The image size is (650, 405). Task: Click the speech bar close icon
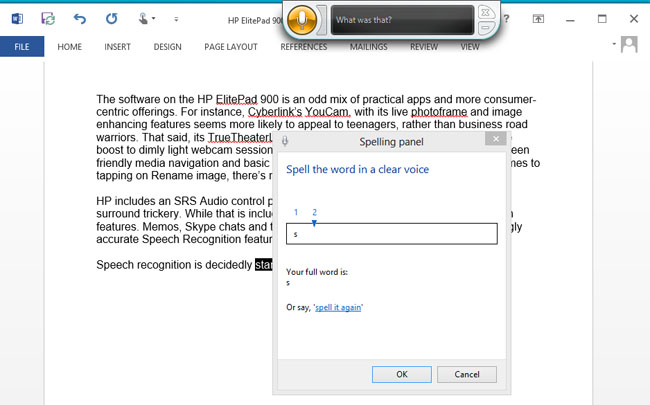pyautogui.click(x=485, y=12)
